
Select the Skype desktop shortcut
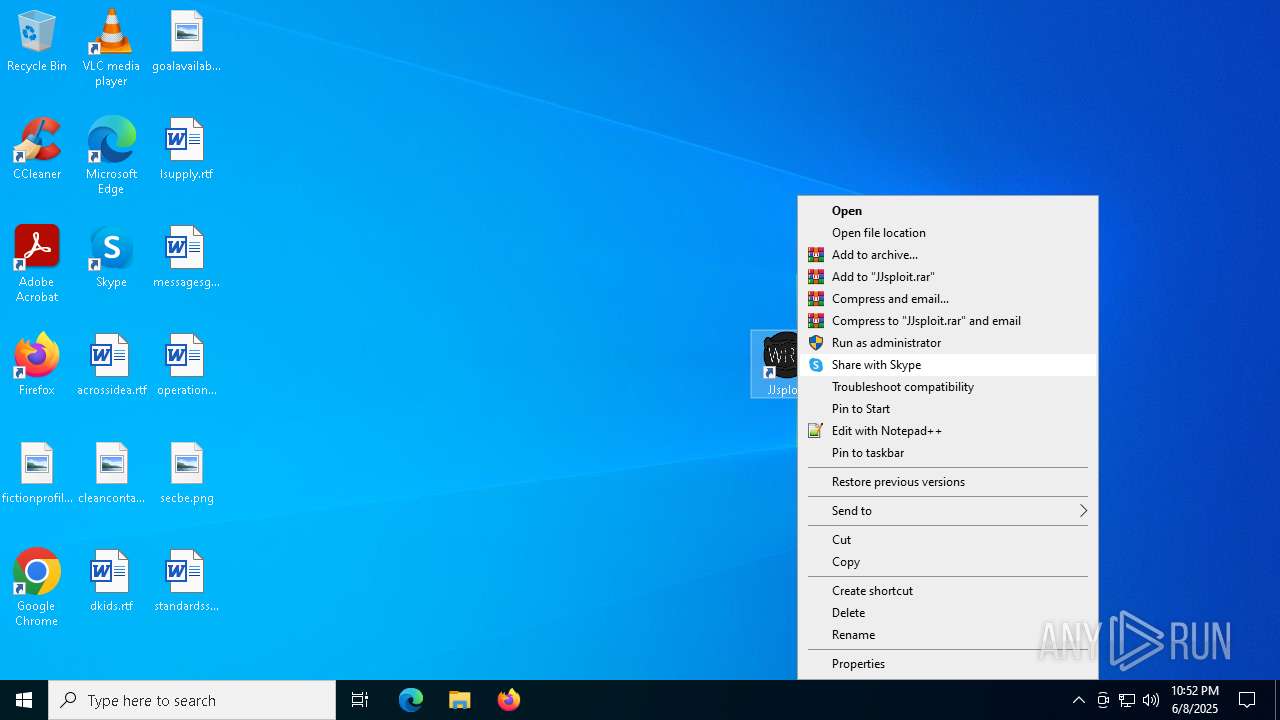click(111, 258)
